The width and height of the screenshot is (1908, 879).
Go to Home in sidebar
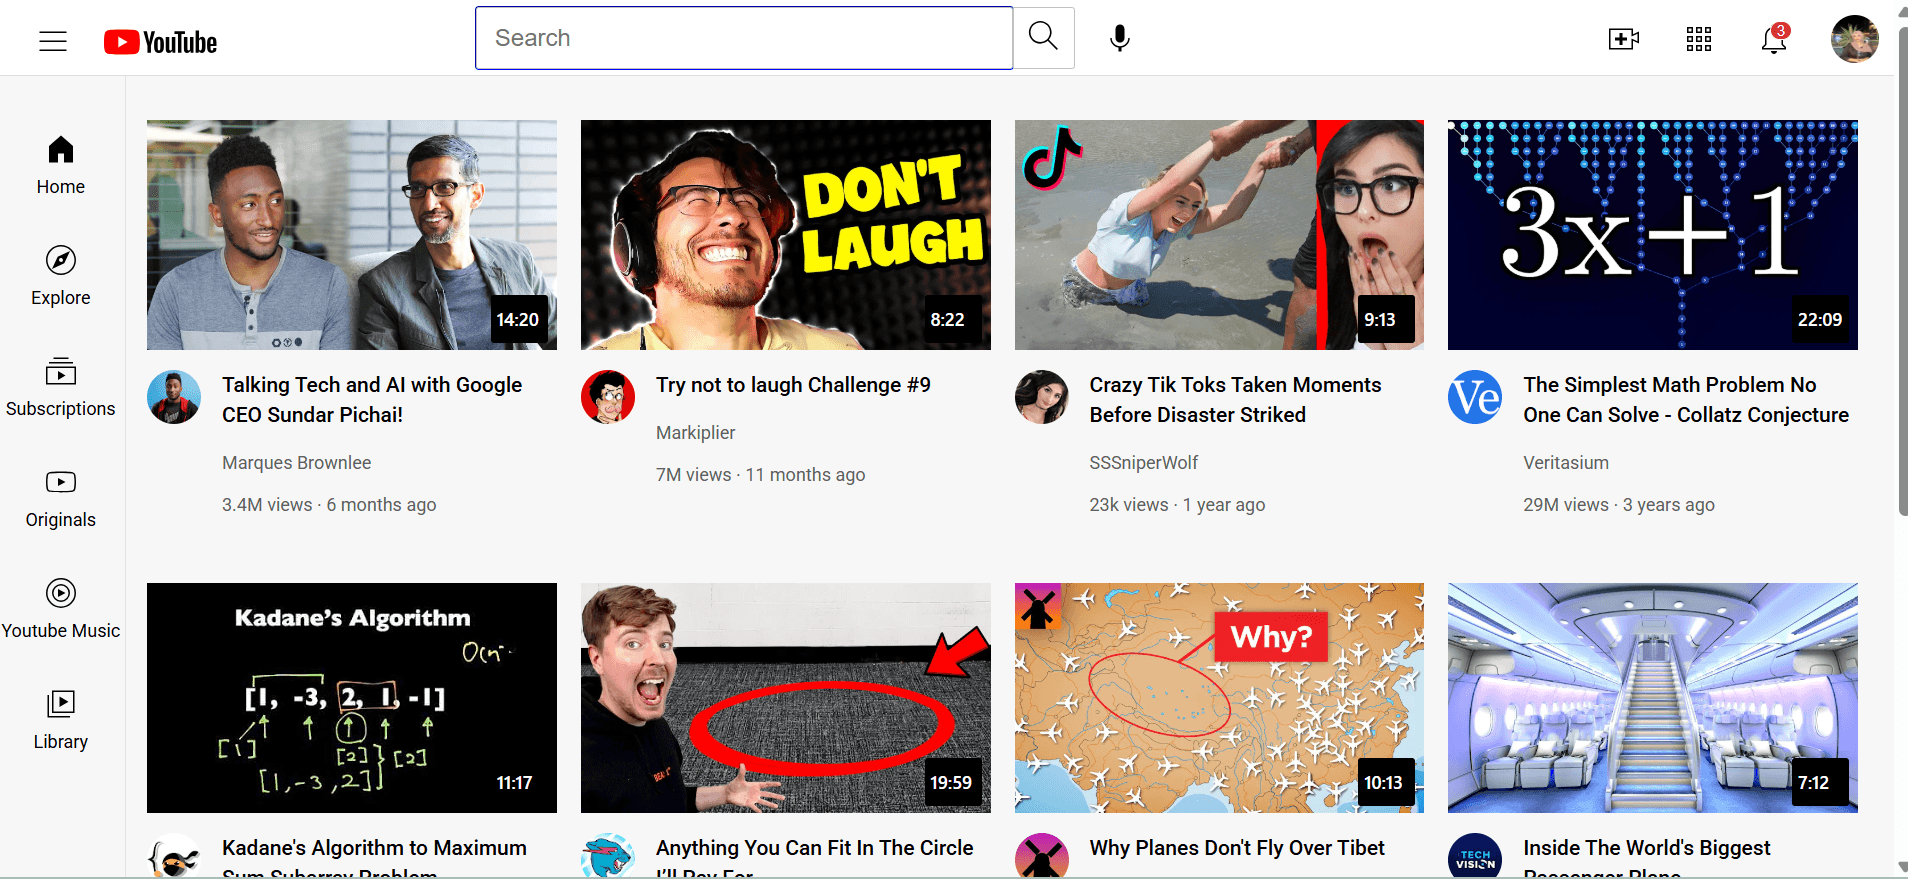click(61, 166)
